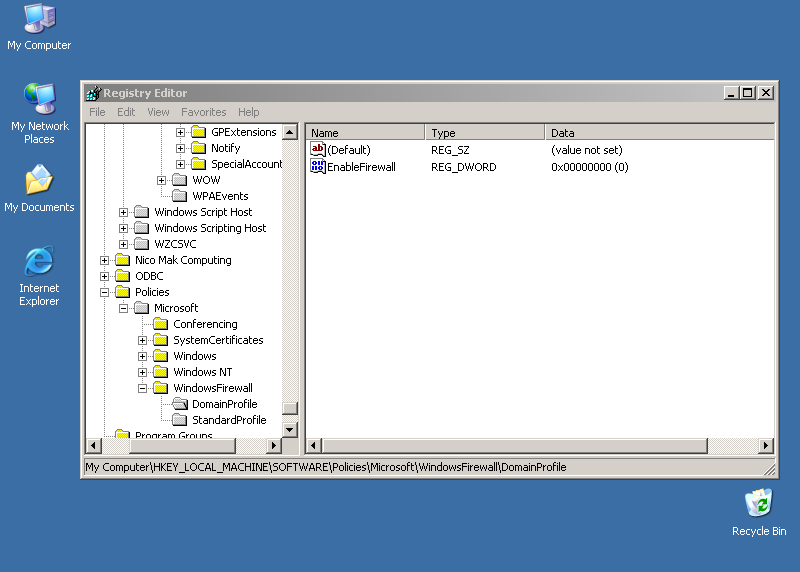Click the Registry Editor title bar icon
The image size is (800, 572).
click(93, 93)
